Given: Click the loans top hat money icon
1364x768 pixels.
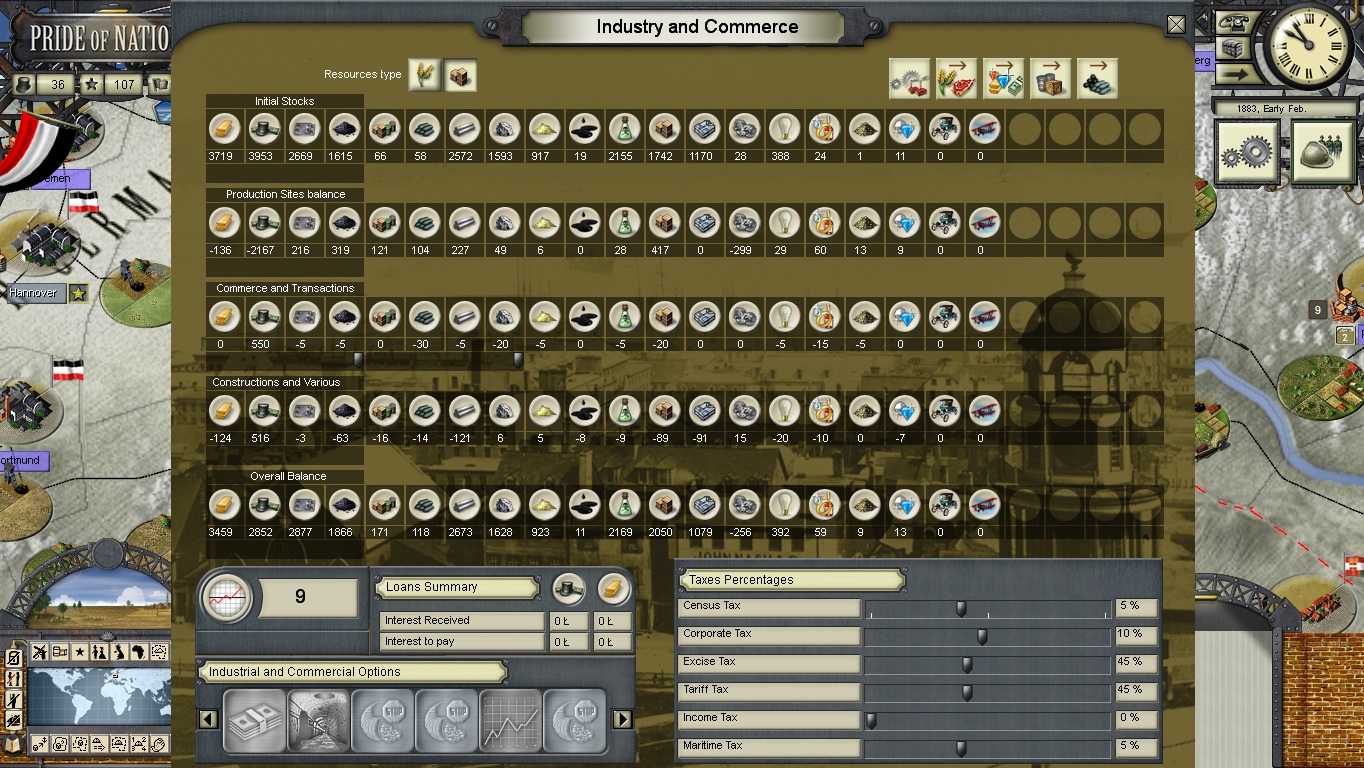Looking at the screenshot, I should (568, 589).
